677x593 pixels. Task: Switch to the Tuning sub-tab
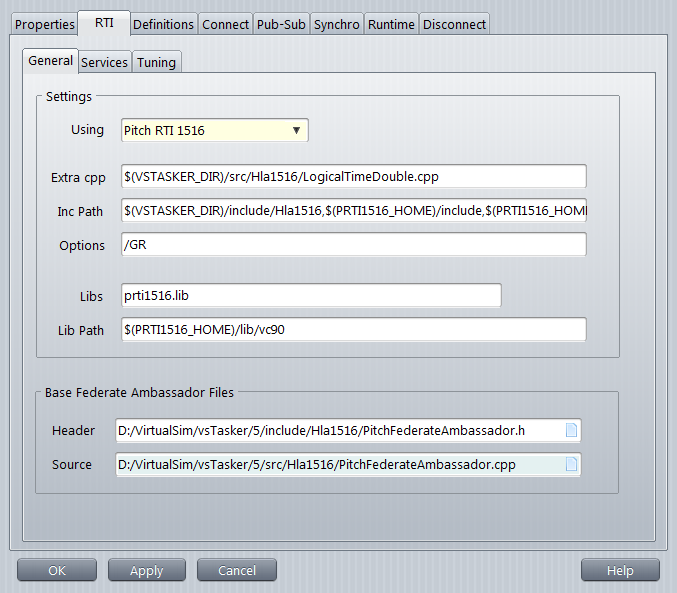[156, 62]
